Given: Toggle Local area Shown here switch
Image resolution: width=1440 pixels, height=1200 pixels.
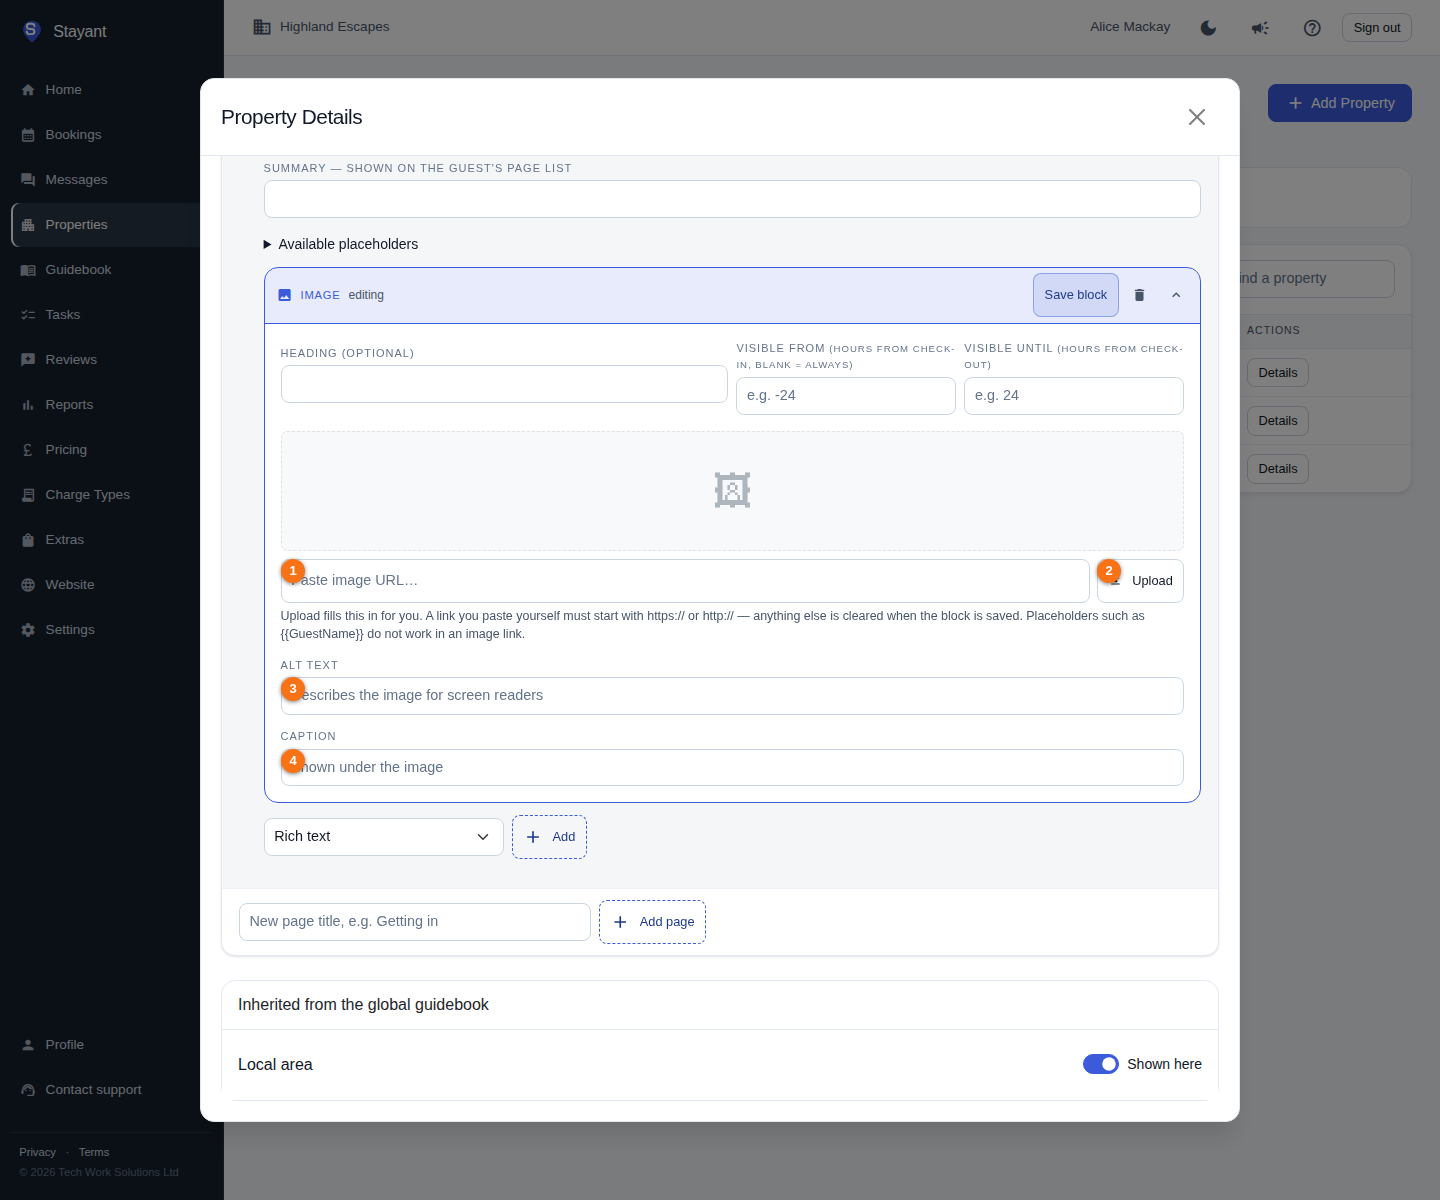Looking at the screenshot, I should pyautogui.click(x=1100, y=1064).
